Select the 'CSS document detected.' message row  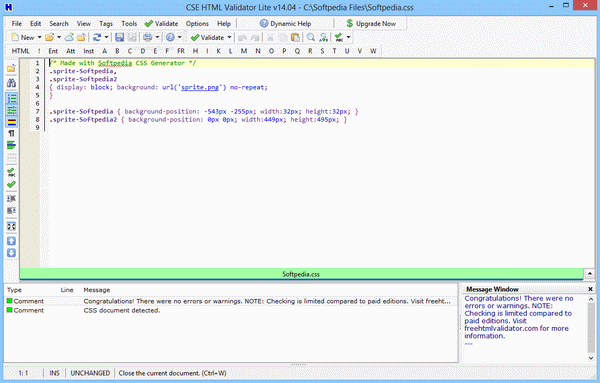click(231, 310)
